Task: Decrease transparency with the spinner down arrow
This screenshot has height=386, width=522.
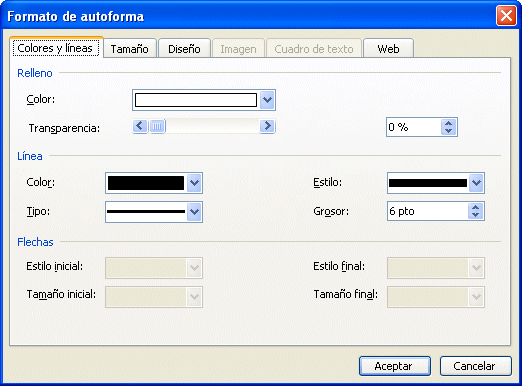Action: 449,131
